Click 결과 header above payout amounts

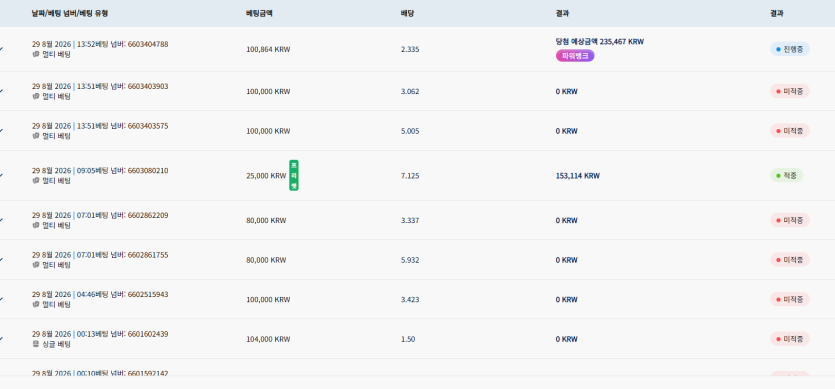(x=562, y=13)
